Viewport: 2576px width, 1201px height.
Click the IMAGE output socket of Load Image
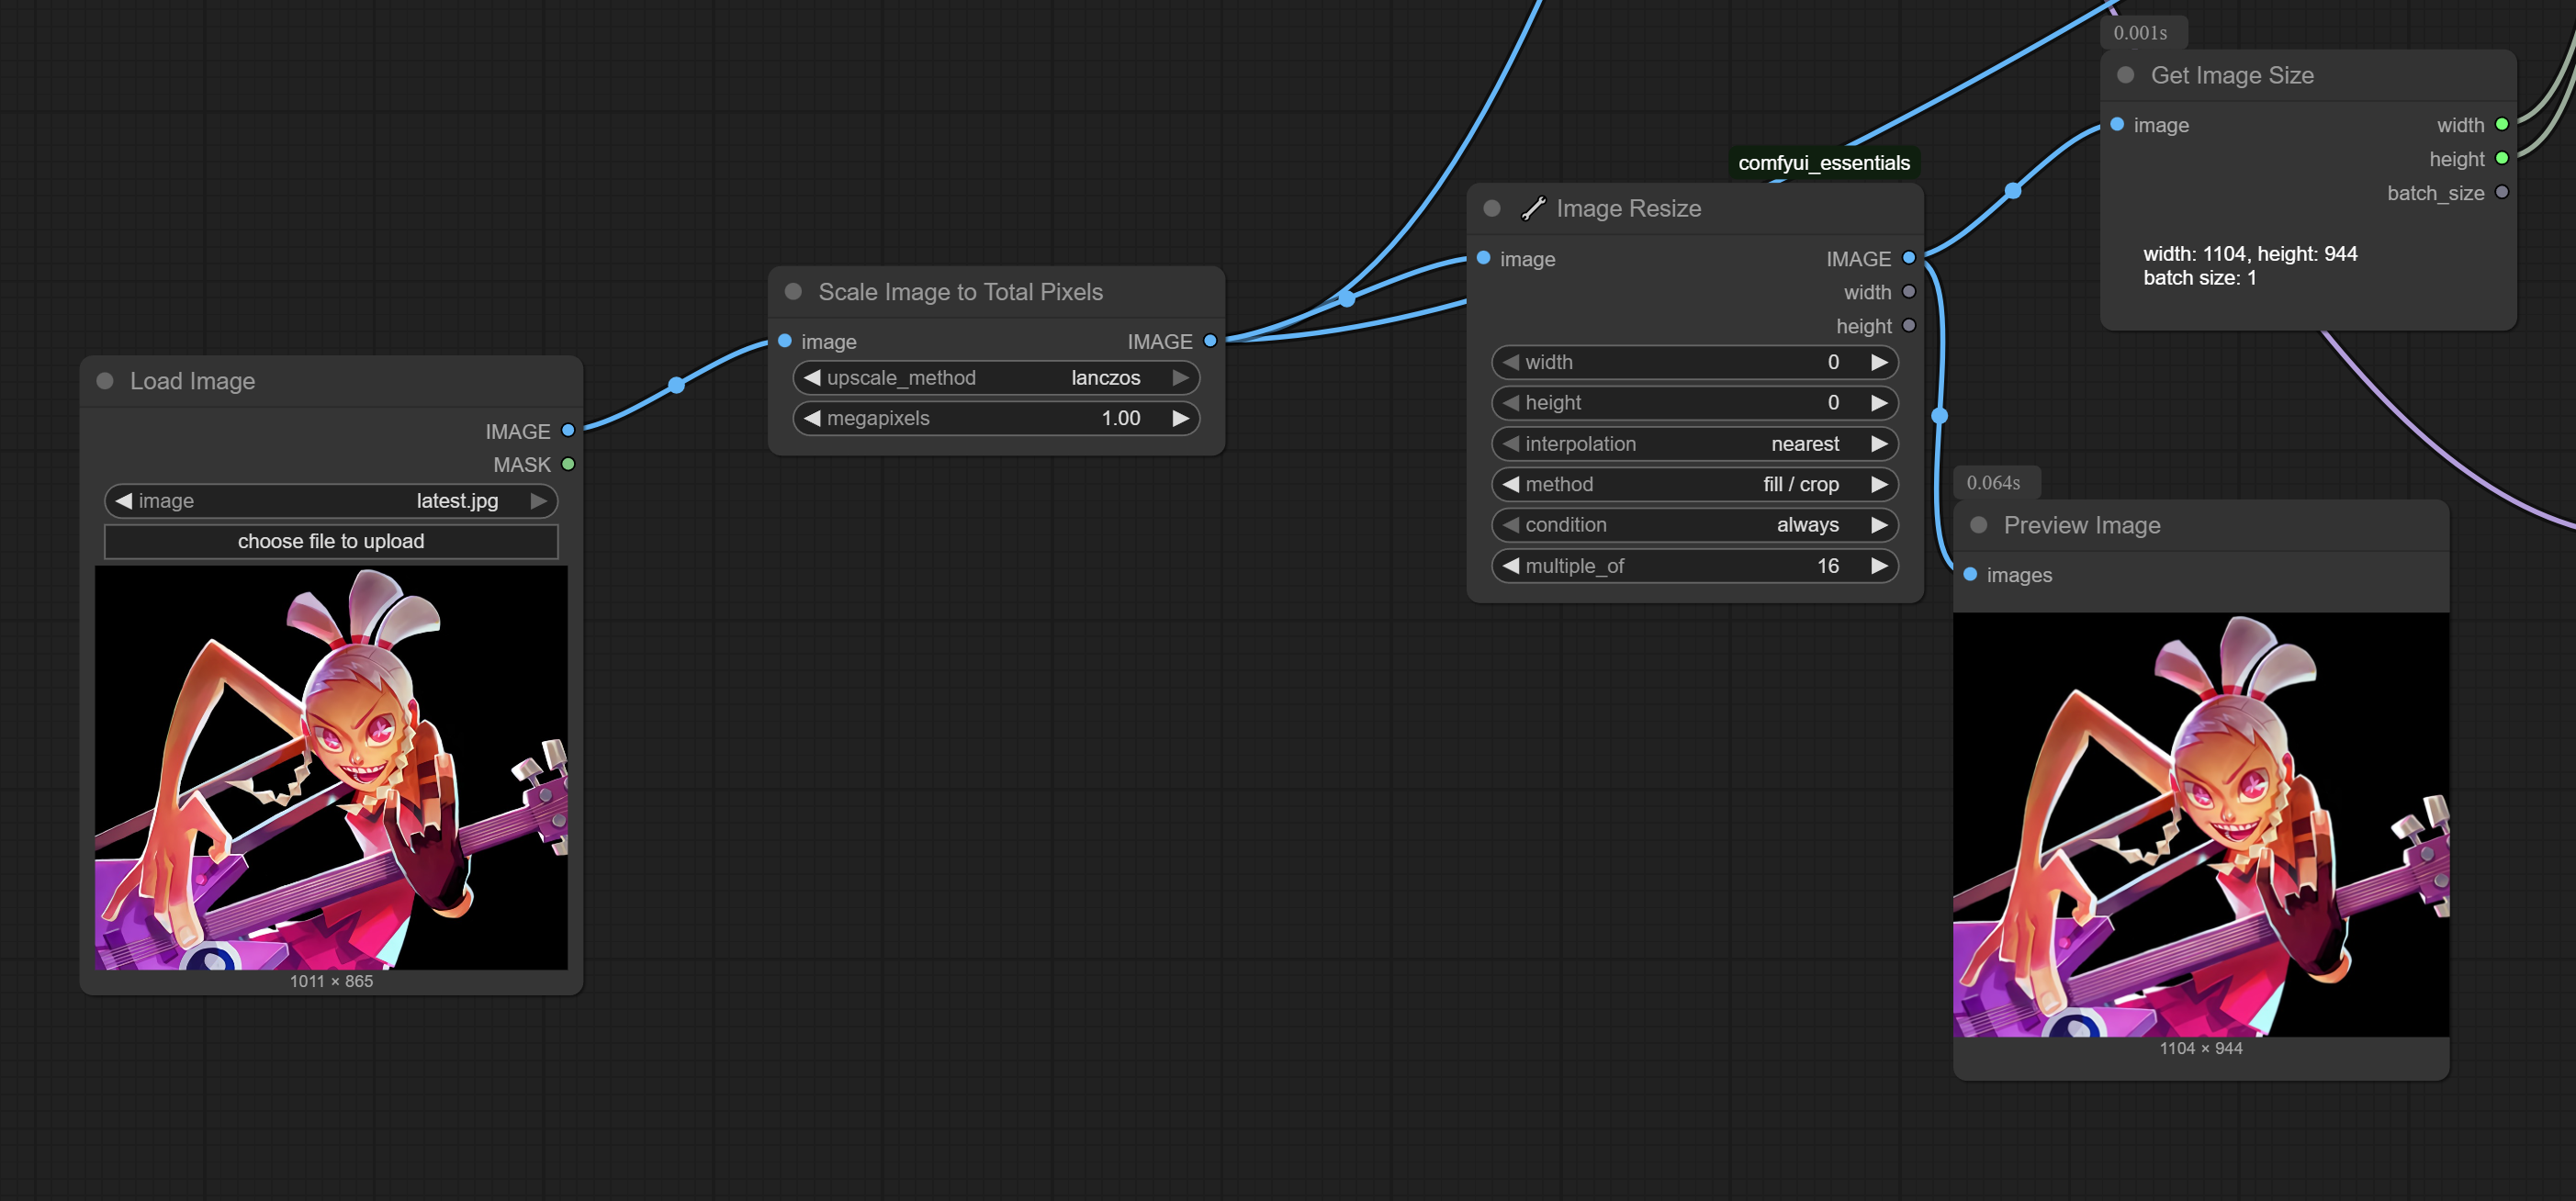tap(568, 431)
